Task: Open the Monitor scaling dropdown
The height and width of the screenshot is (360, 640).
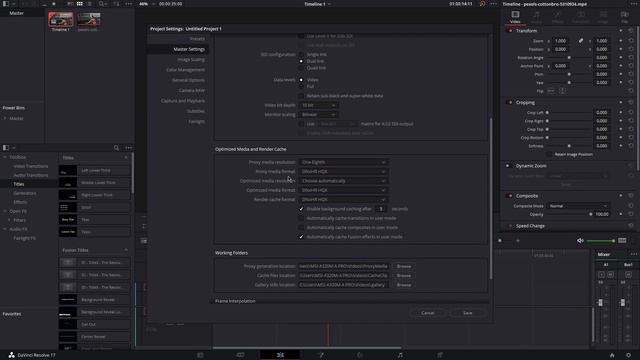Action: point(318,115)
